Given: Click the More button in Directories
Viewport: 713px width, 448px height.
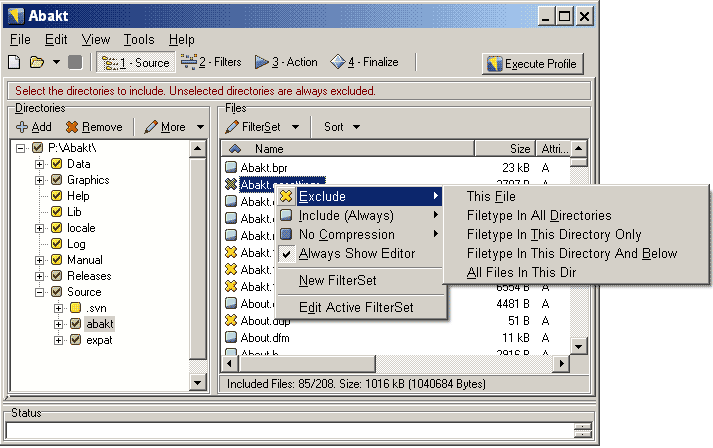Looking at the screenshot, I should pos(165,127).
